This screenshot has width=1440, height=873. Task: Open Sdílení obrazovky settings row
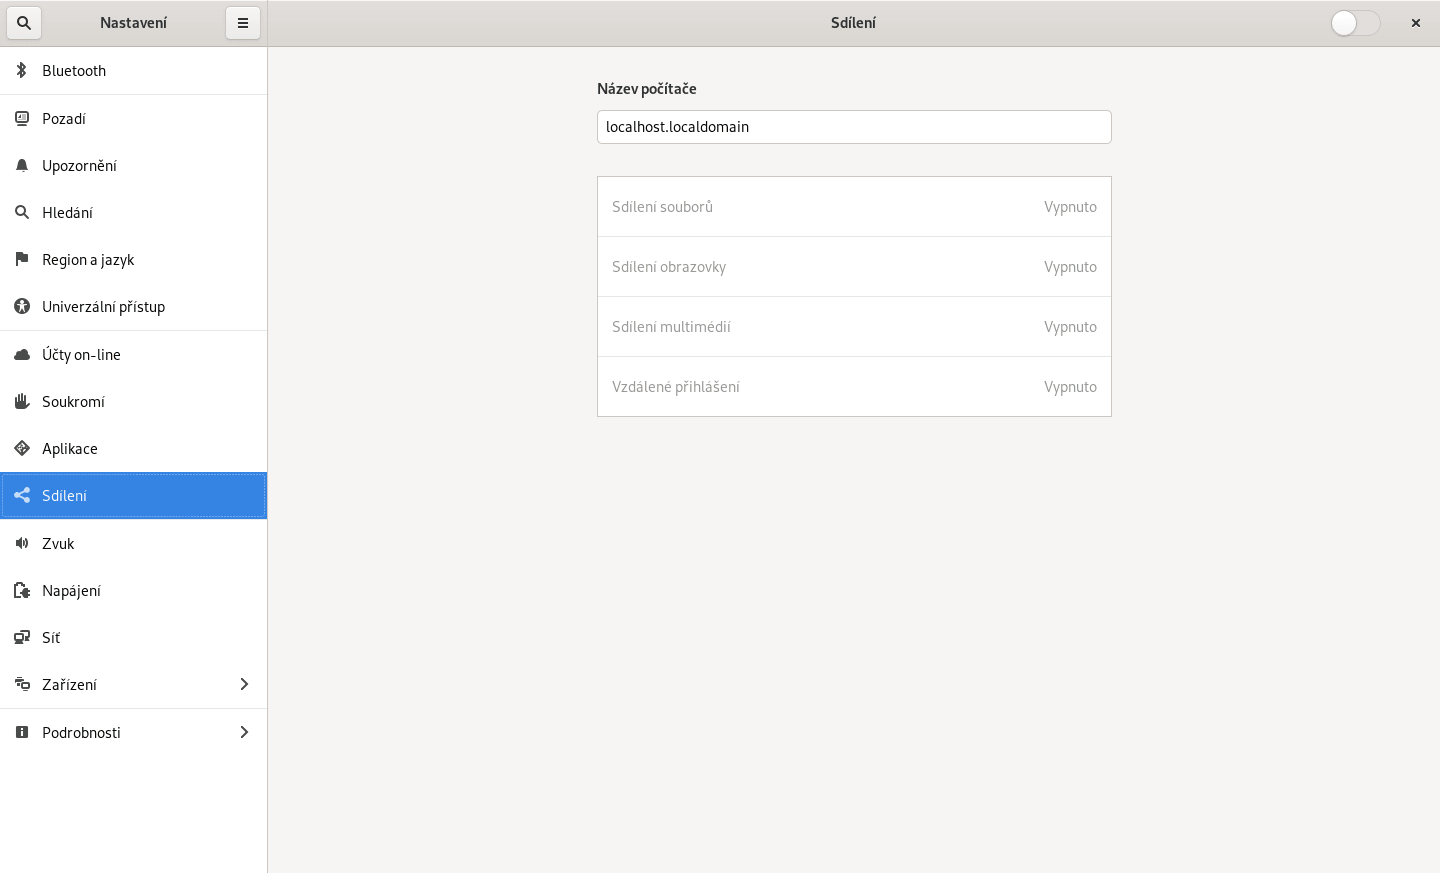854,267
